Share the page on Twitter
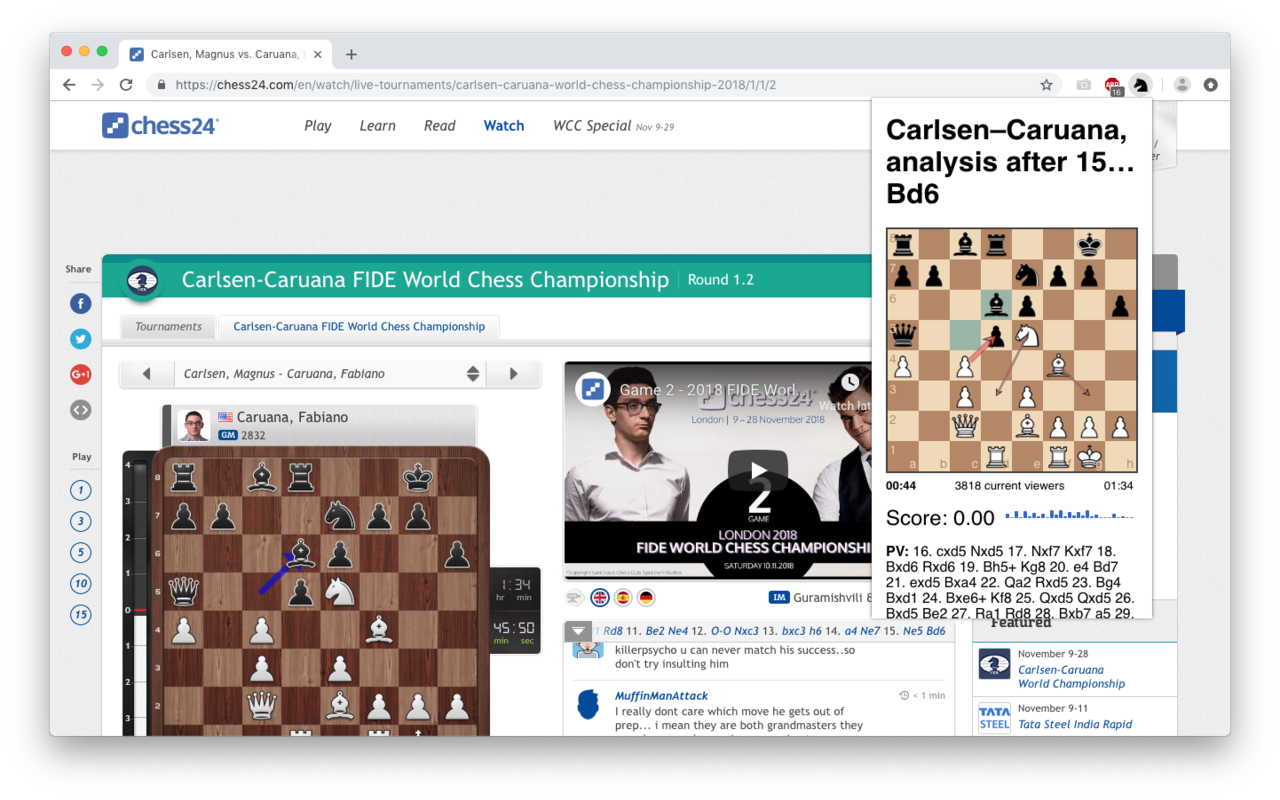Screen dimensions: 1280x800 click(x=81, y=339)
